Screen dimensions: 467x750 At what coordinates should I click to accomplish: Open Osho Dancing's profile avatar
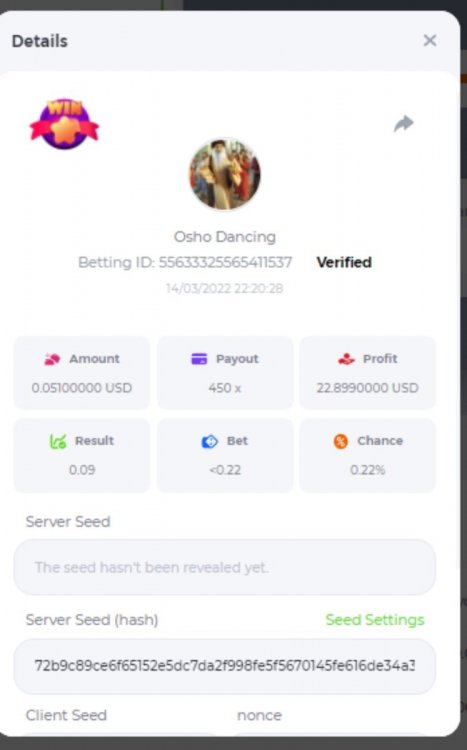[224, 175]
